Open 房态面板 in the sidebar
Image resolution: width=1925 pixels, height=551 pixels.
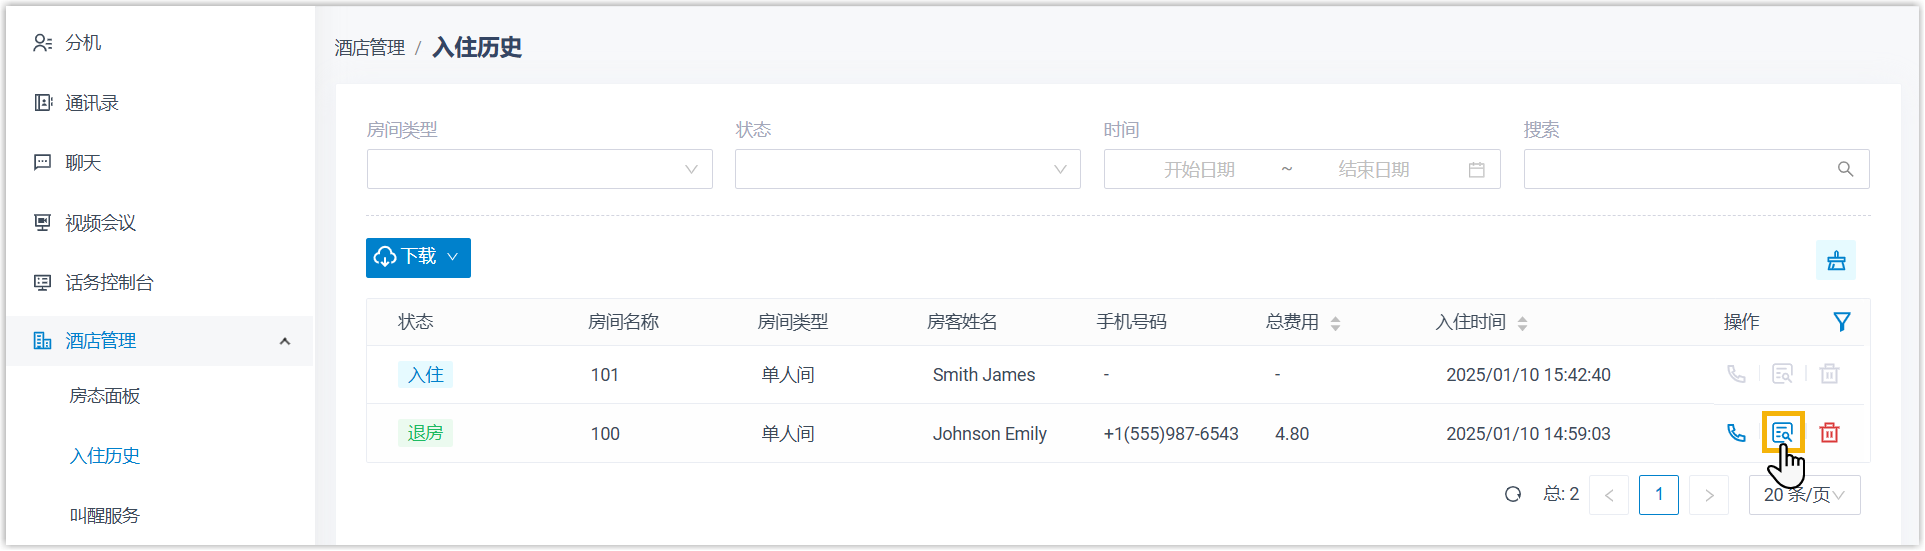(105, 396)
